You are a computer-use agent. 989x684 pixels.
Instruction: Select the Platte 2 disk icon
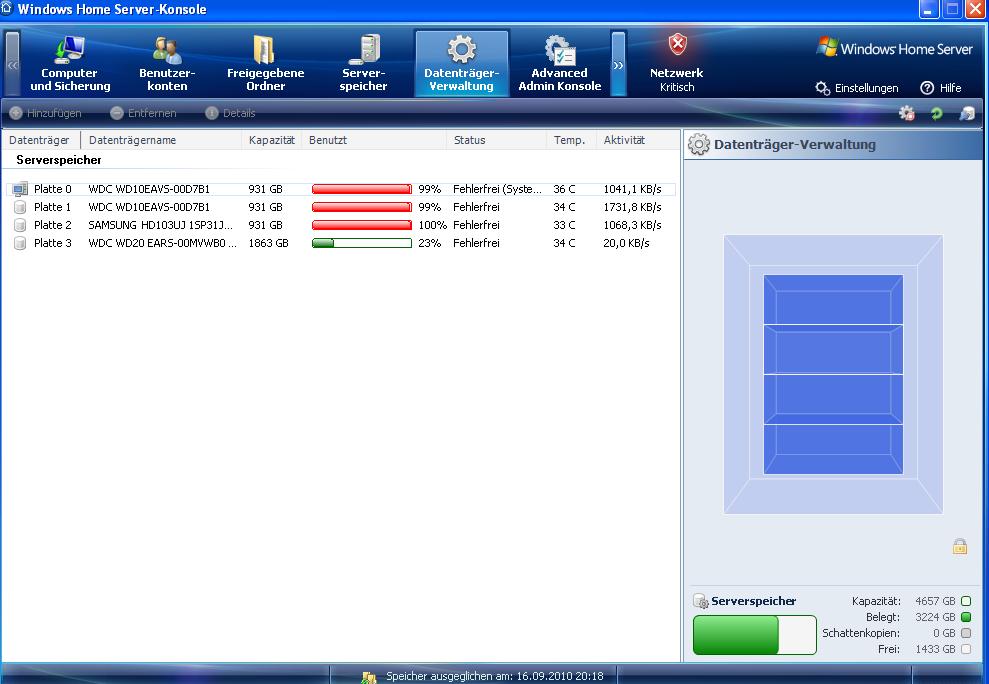pos(20,225)
